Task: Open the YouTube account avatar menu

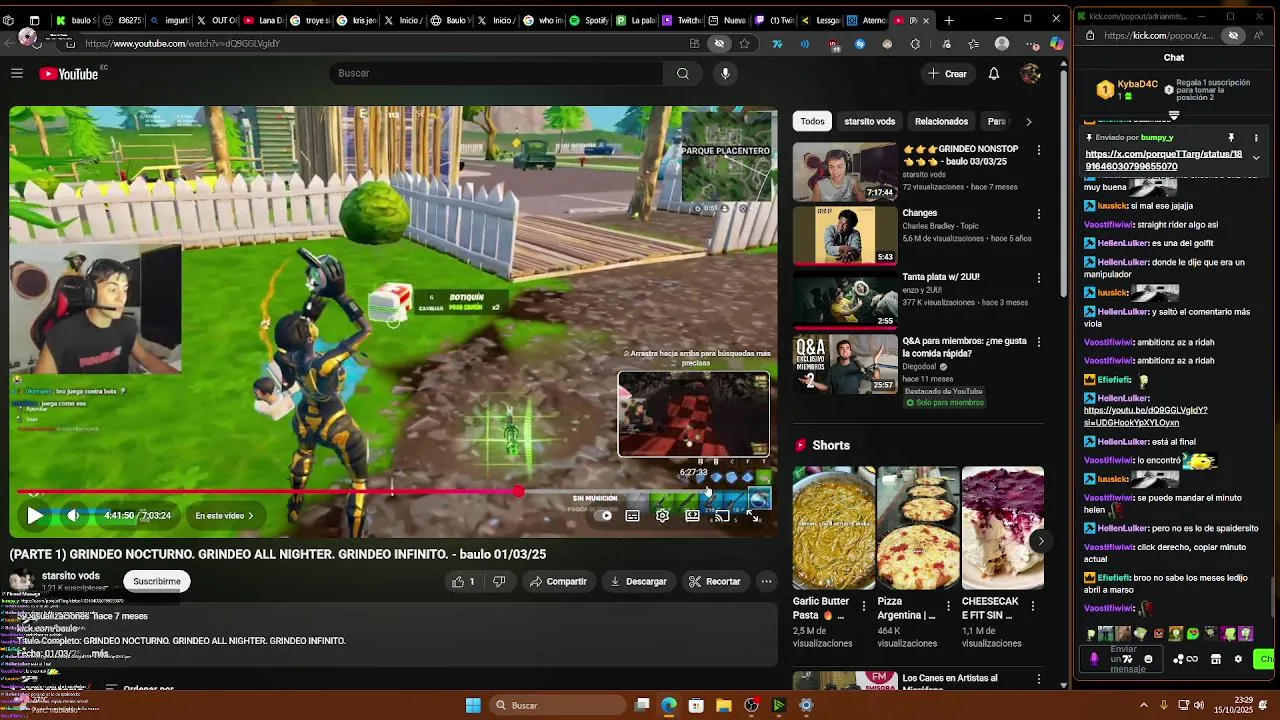Action: click(x=1030, y=73)
